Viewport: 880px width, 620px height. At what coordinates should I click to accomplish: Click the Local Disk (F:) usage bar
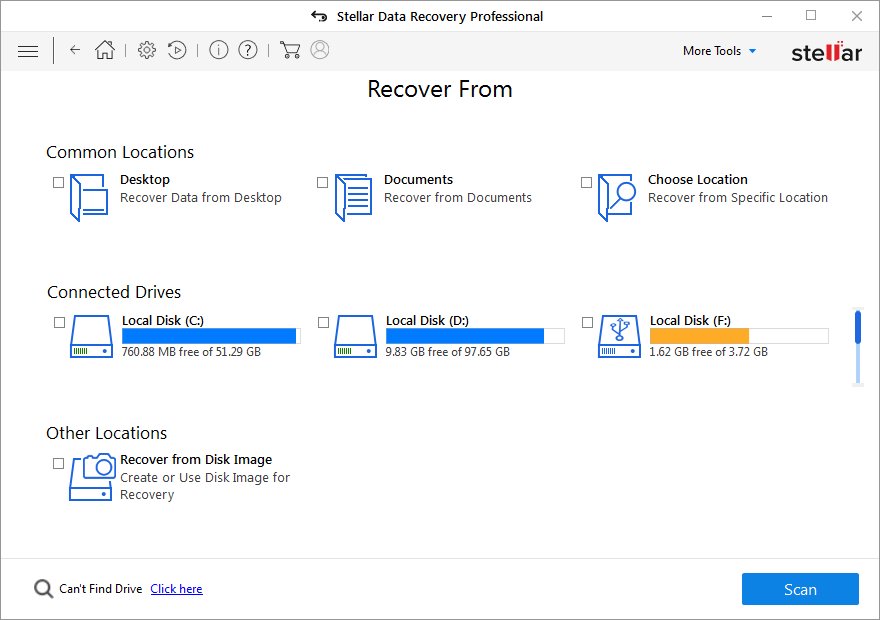[737, 335]
